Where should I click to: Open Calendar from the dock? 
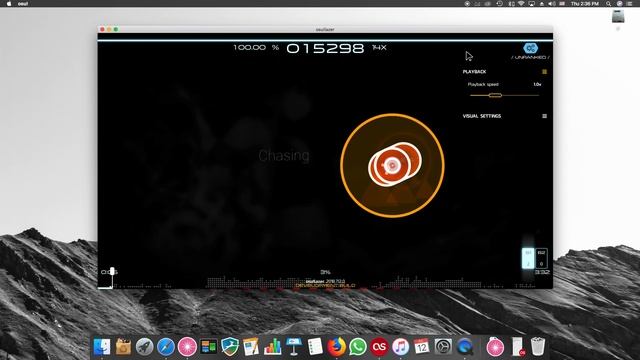(422, 347)
